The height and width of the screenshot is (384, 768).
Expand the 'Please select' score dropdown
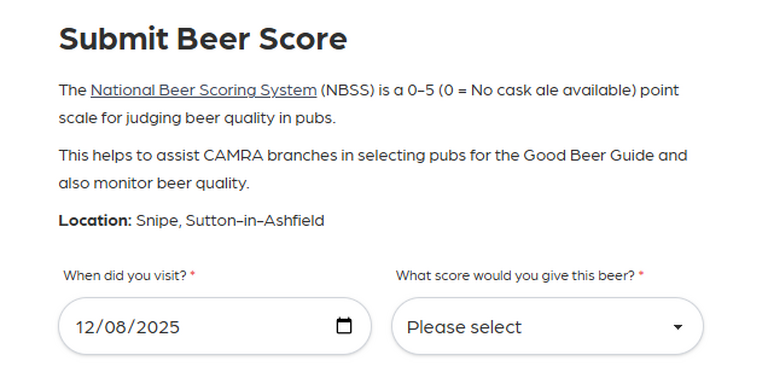tap(547, 326)
